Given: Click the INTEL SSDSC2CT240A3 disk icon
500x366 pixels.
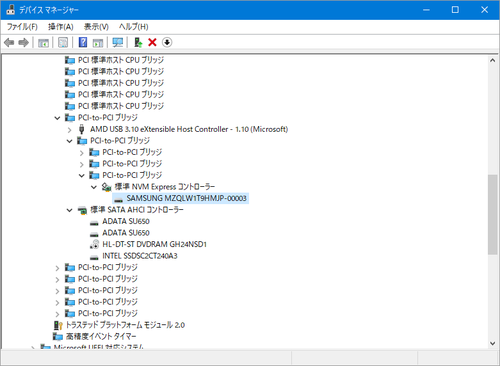Looking at the screenshot, I should point(94,257).
